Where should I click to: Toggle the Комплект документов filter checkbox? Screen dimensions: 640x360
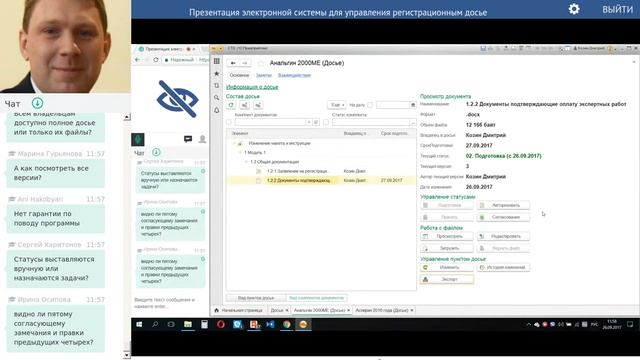[229, 122]
